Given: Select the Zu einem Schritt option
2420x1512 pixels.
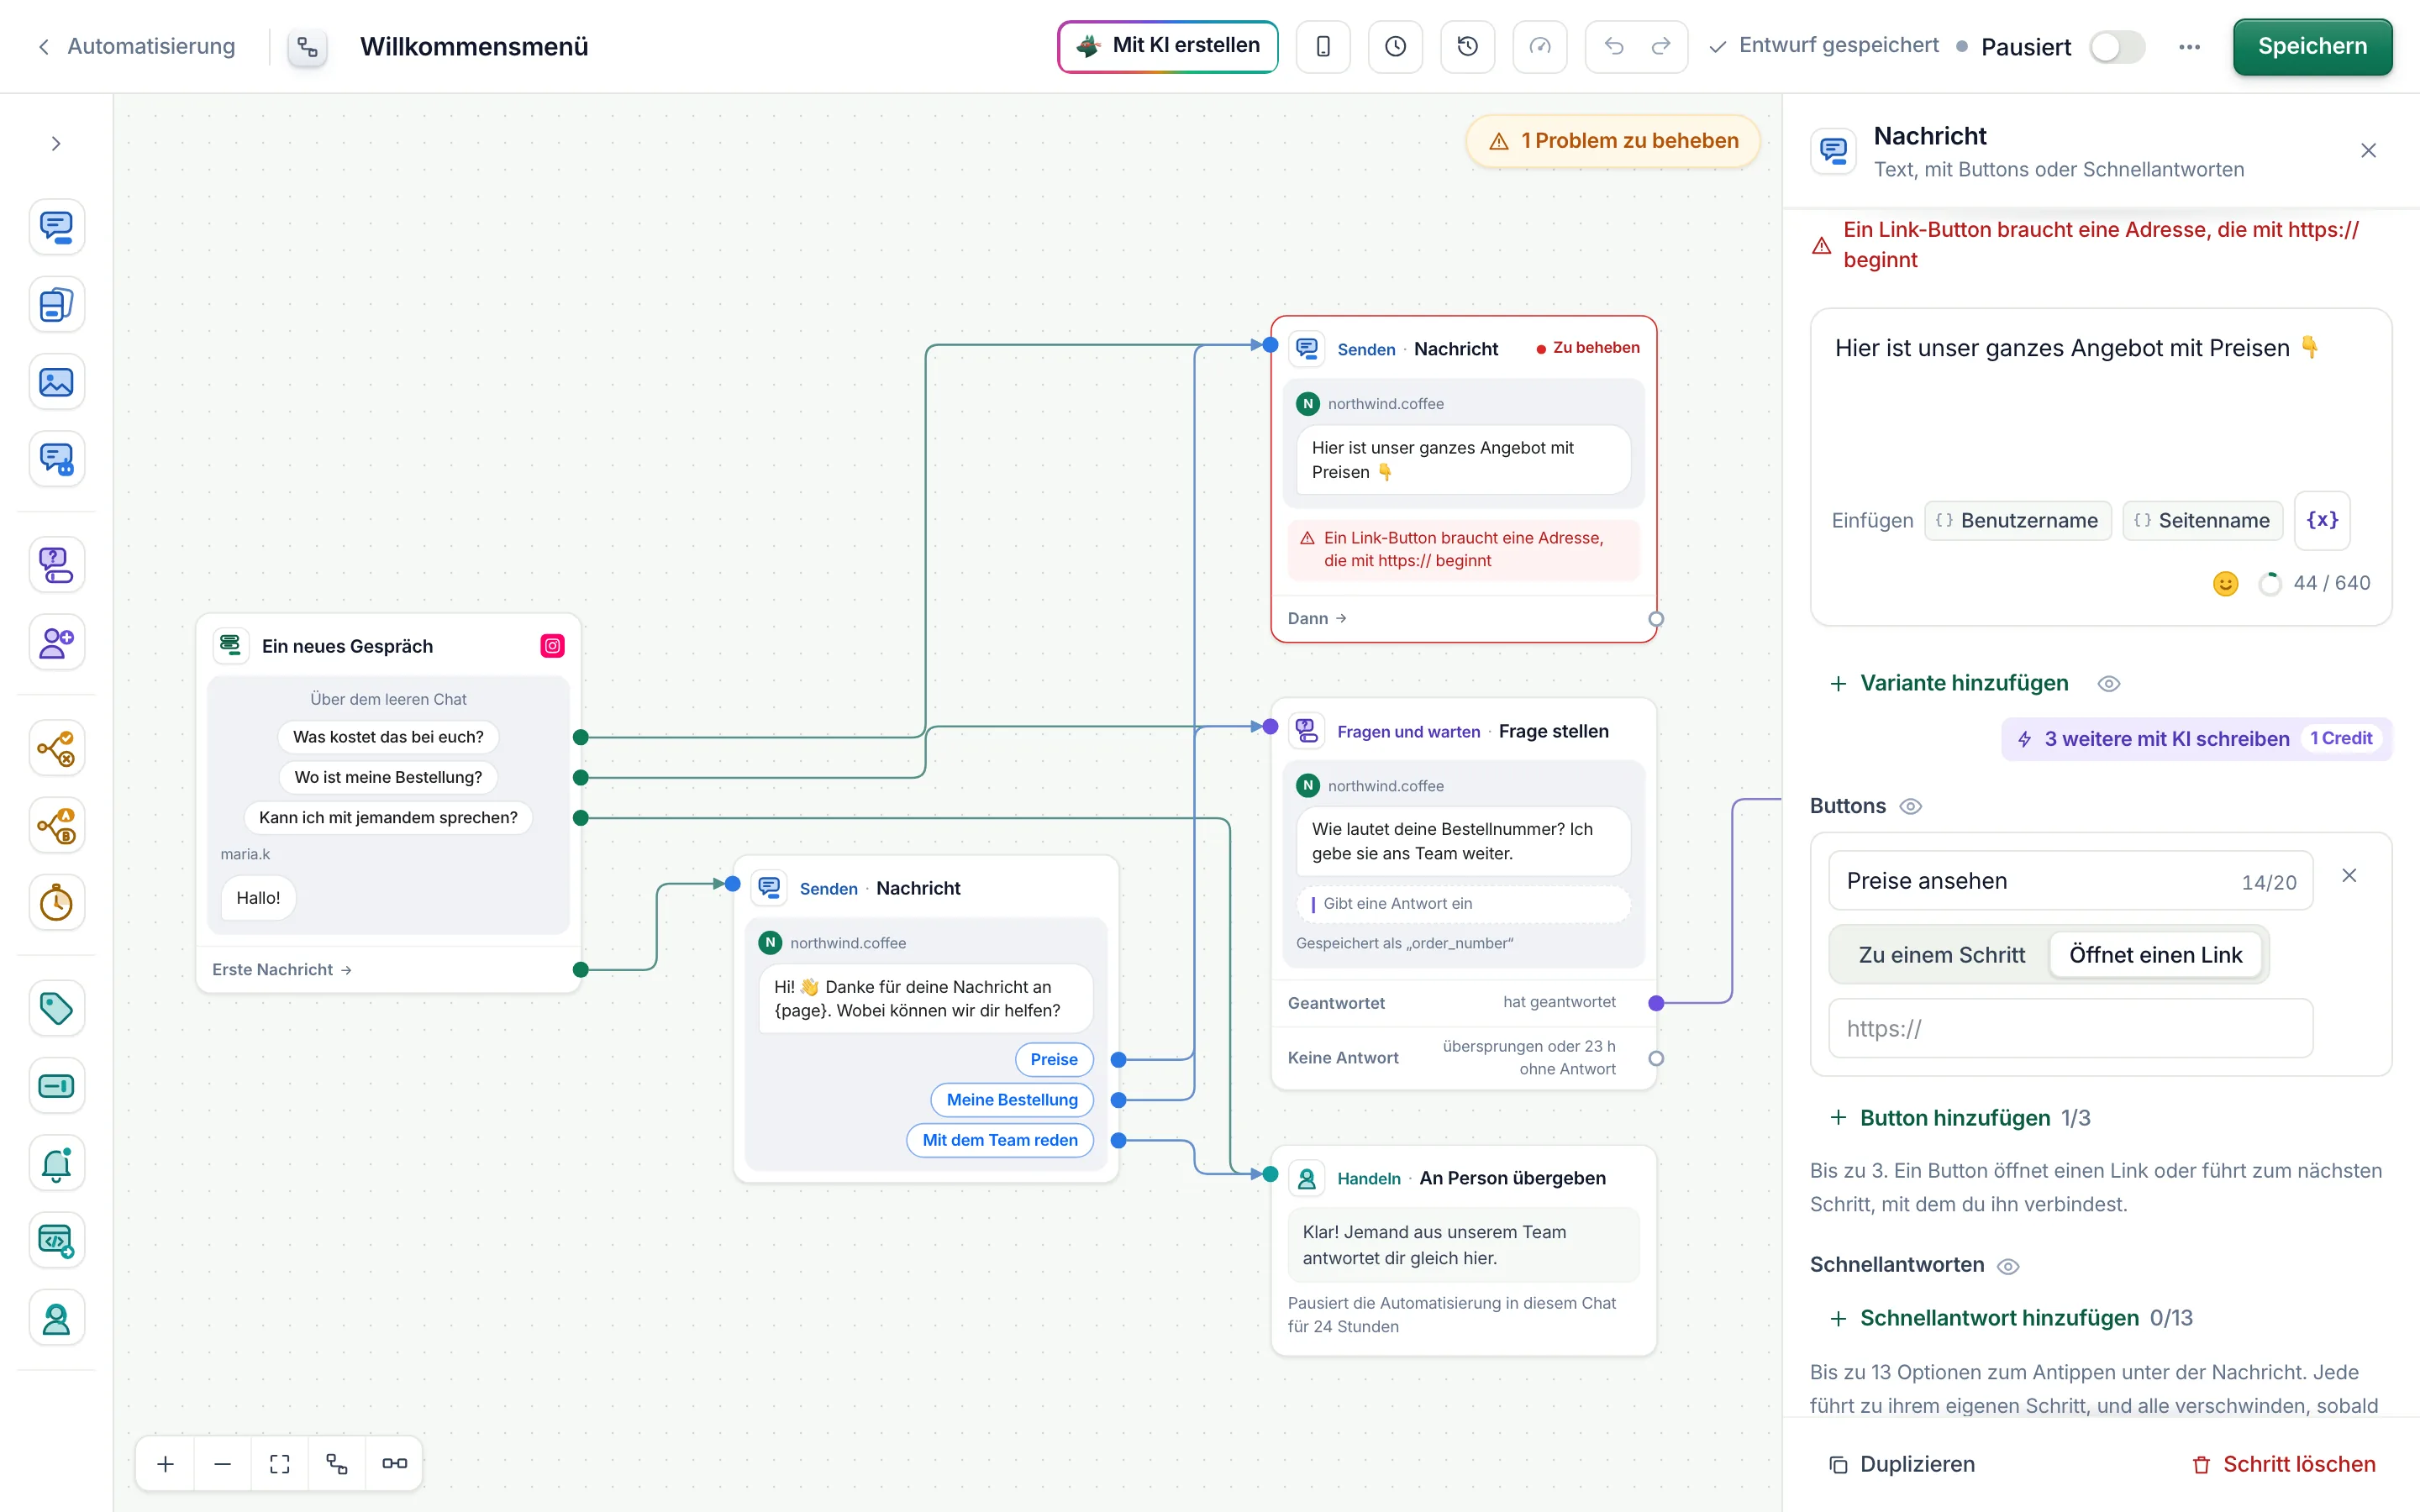Looking at the screenshot, I should click(1941, 955).
